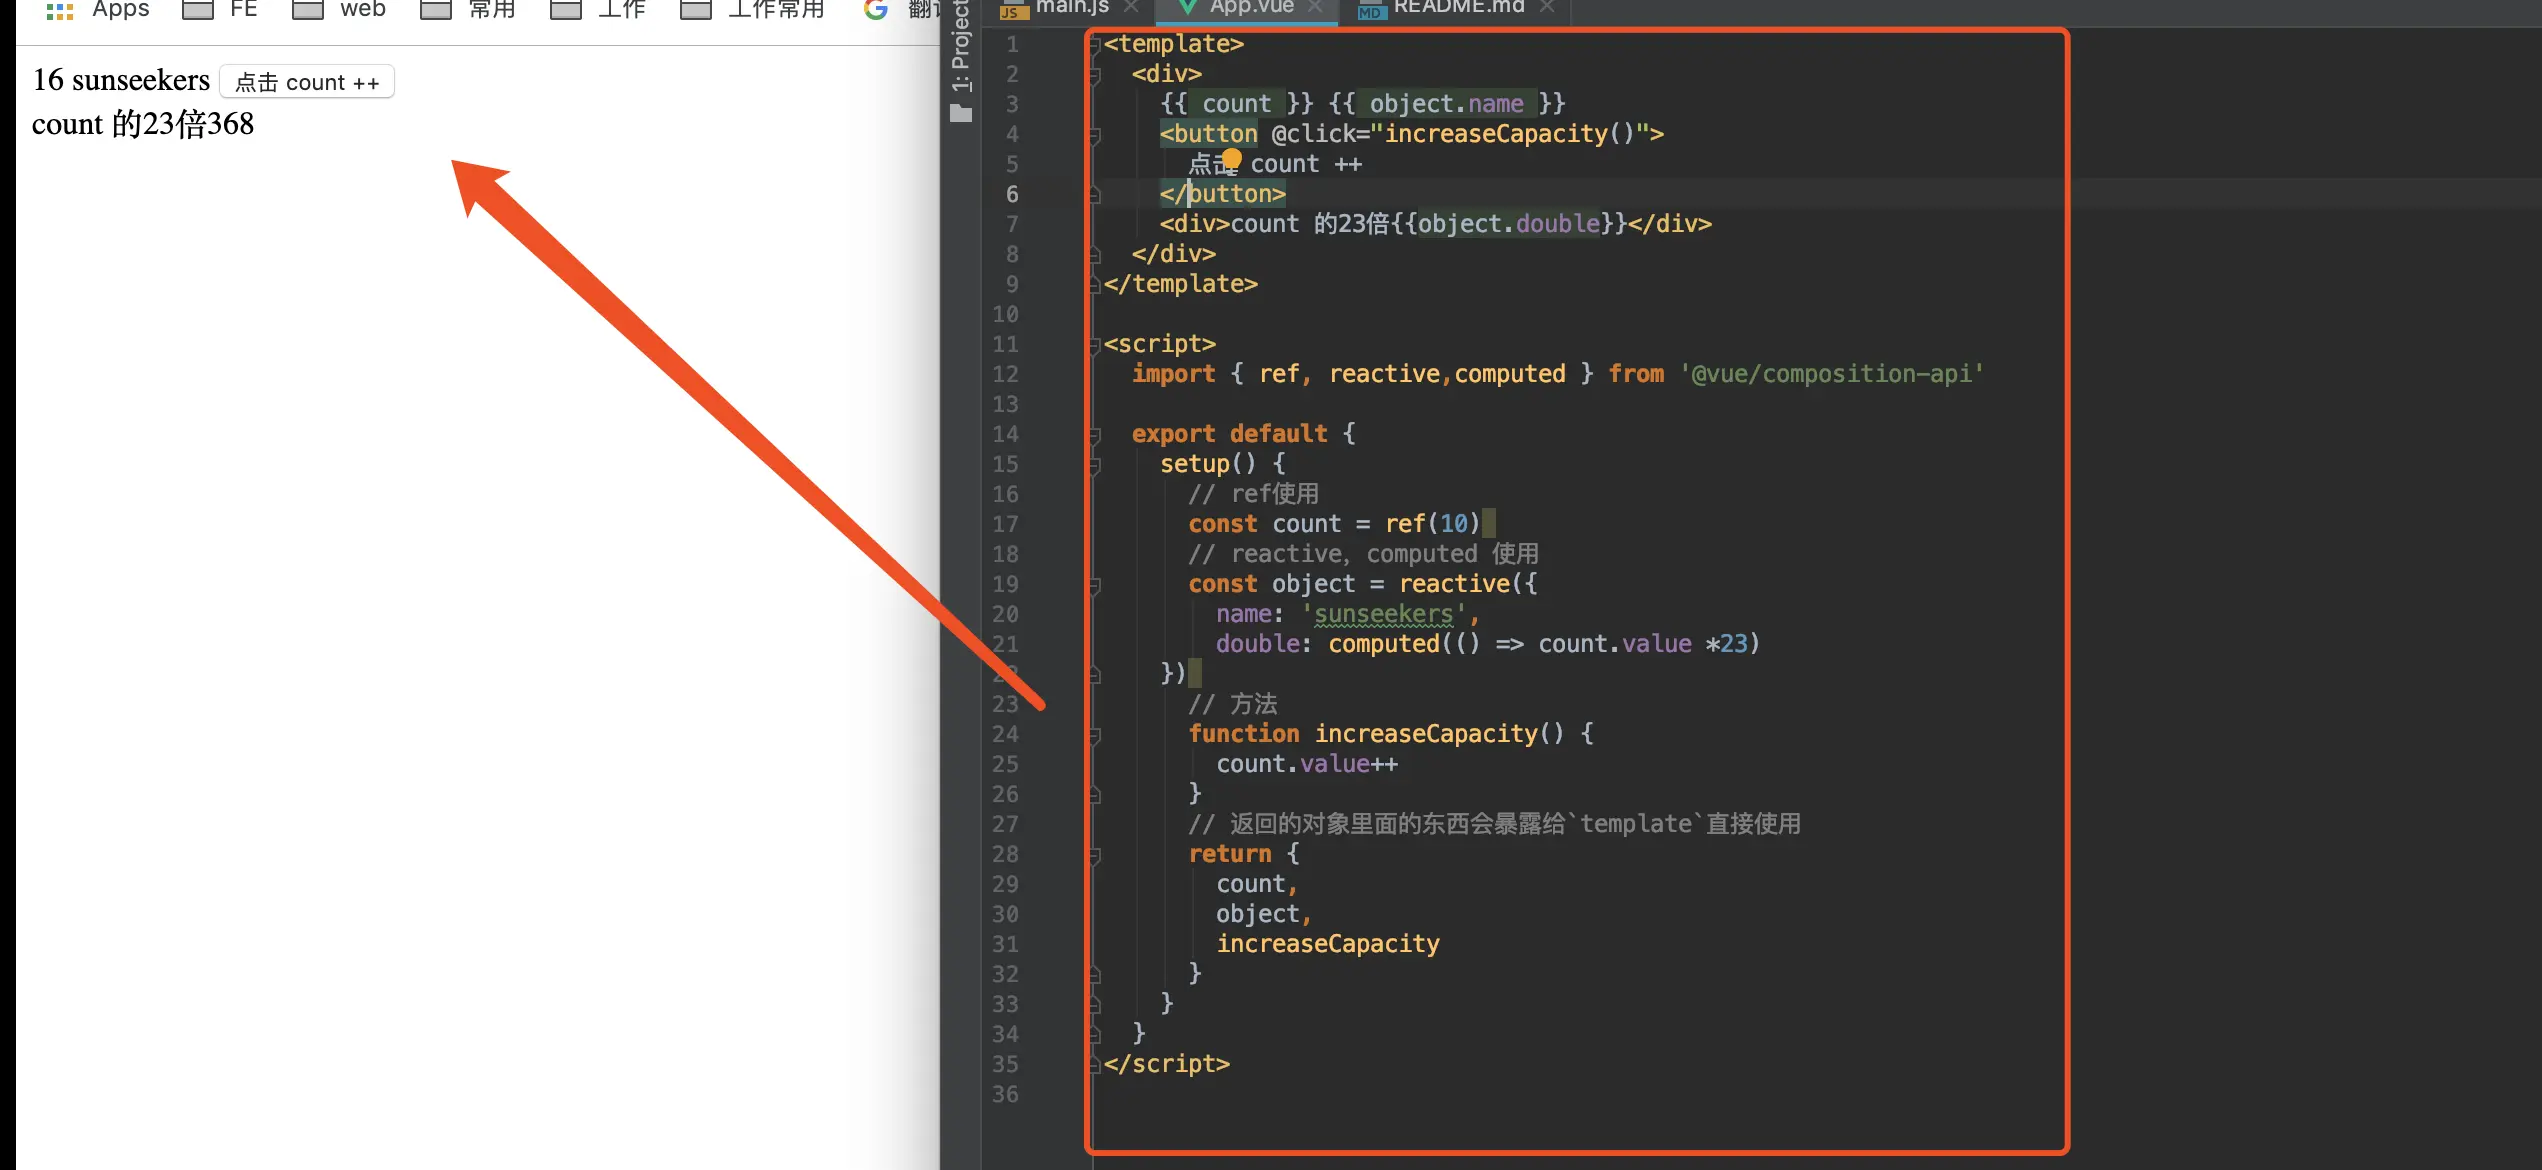Click the 'sunseekers' string on line 20
This screenshot has width=2542, height=1170.
pyautogui.click(x=1383, y=614)
